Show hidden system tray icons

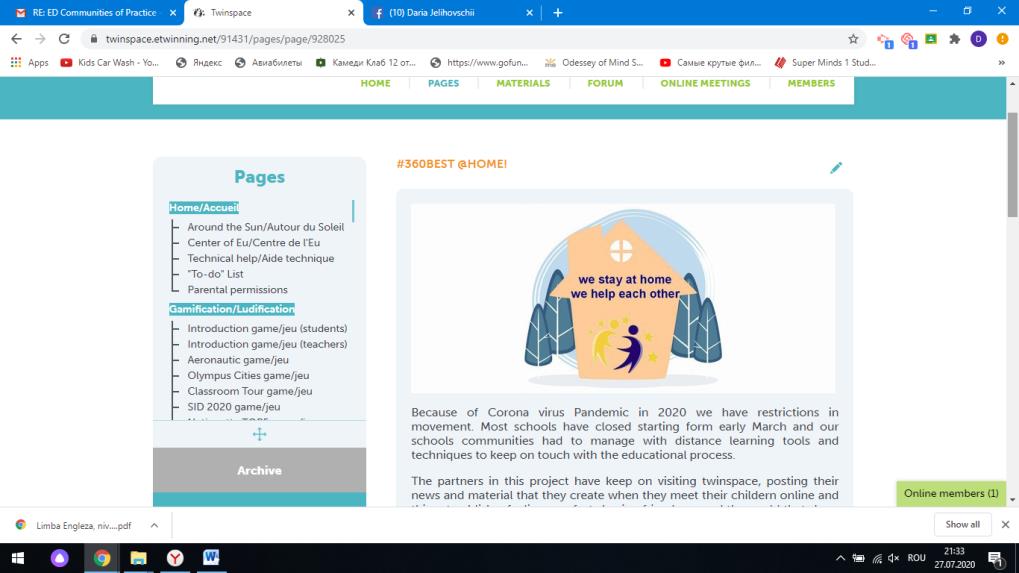[x=839, y=558]
